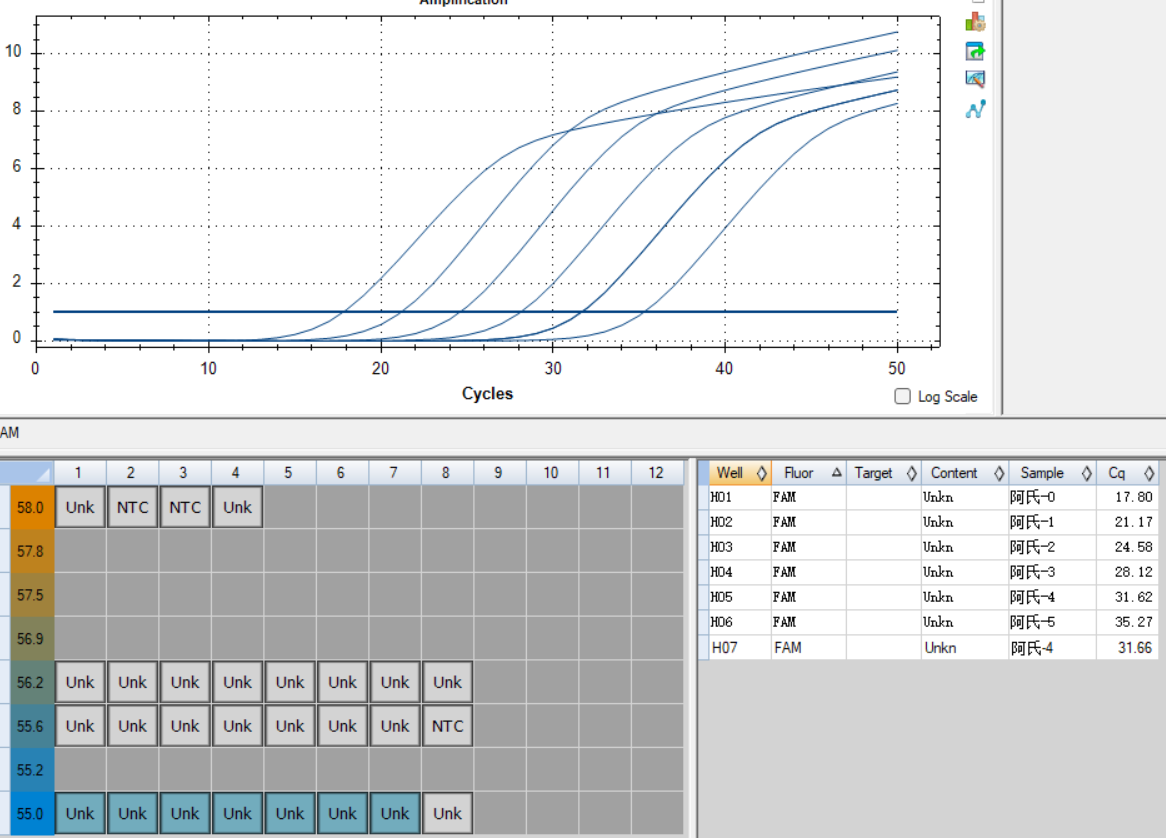This screenshot has height=838, width=1166.
Task: Click Unk well in row 58.0 column 1
Action: click(80, 507)
